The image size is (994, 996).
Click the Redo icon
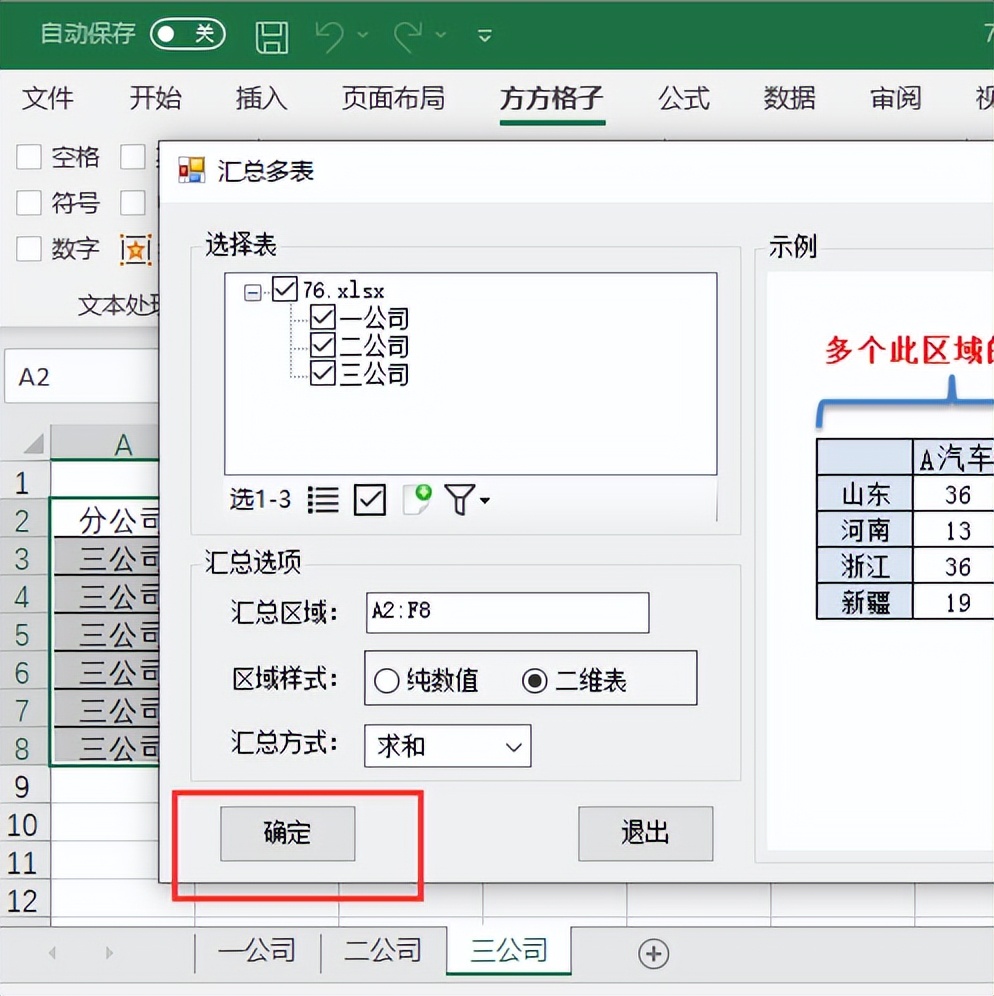[x=408, y=36]
